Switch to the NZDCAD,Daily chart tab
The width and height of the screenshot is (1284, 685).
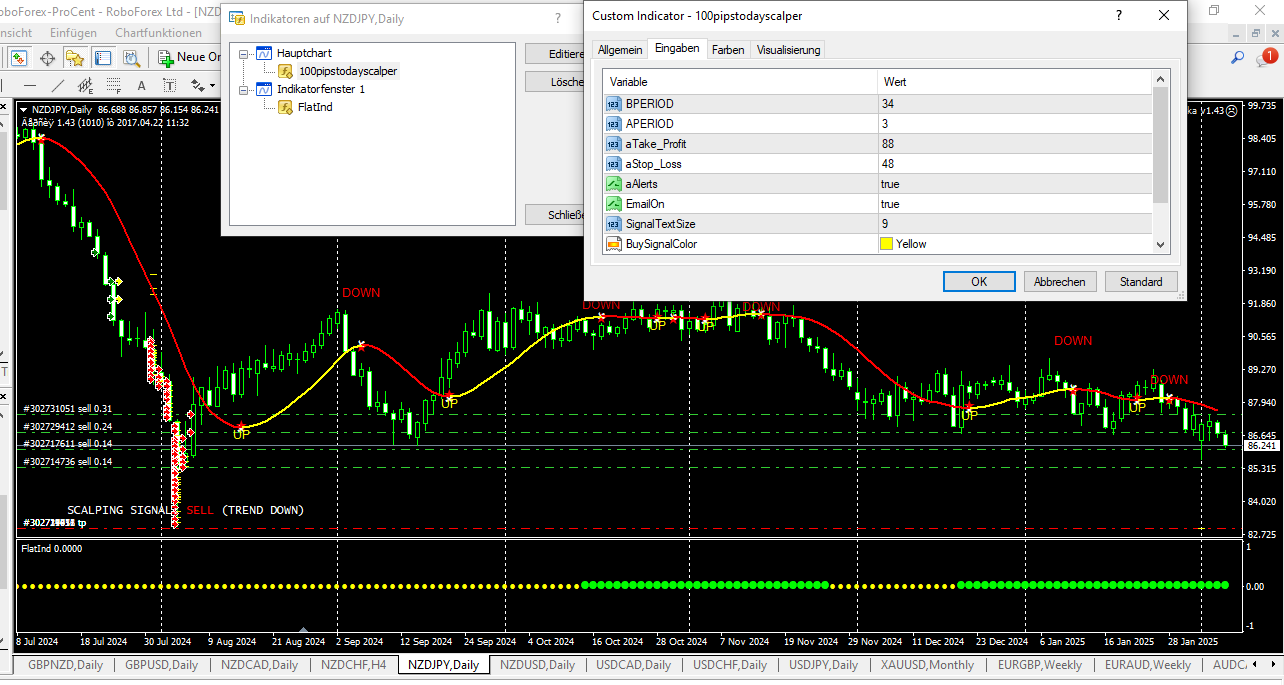(259, 665)
